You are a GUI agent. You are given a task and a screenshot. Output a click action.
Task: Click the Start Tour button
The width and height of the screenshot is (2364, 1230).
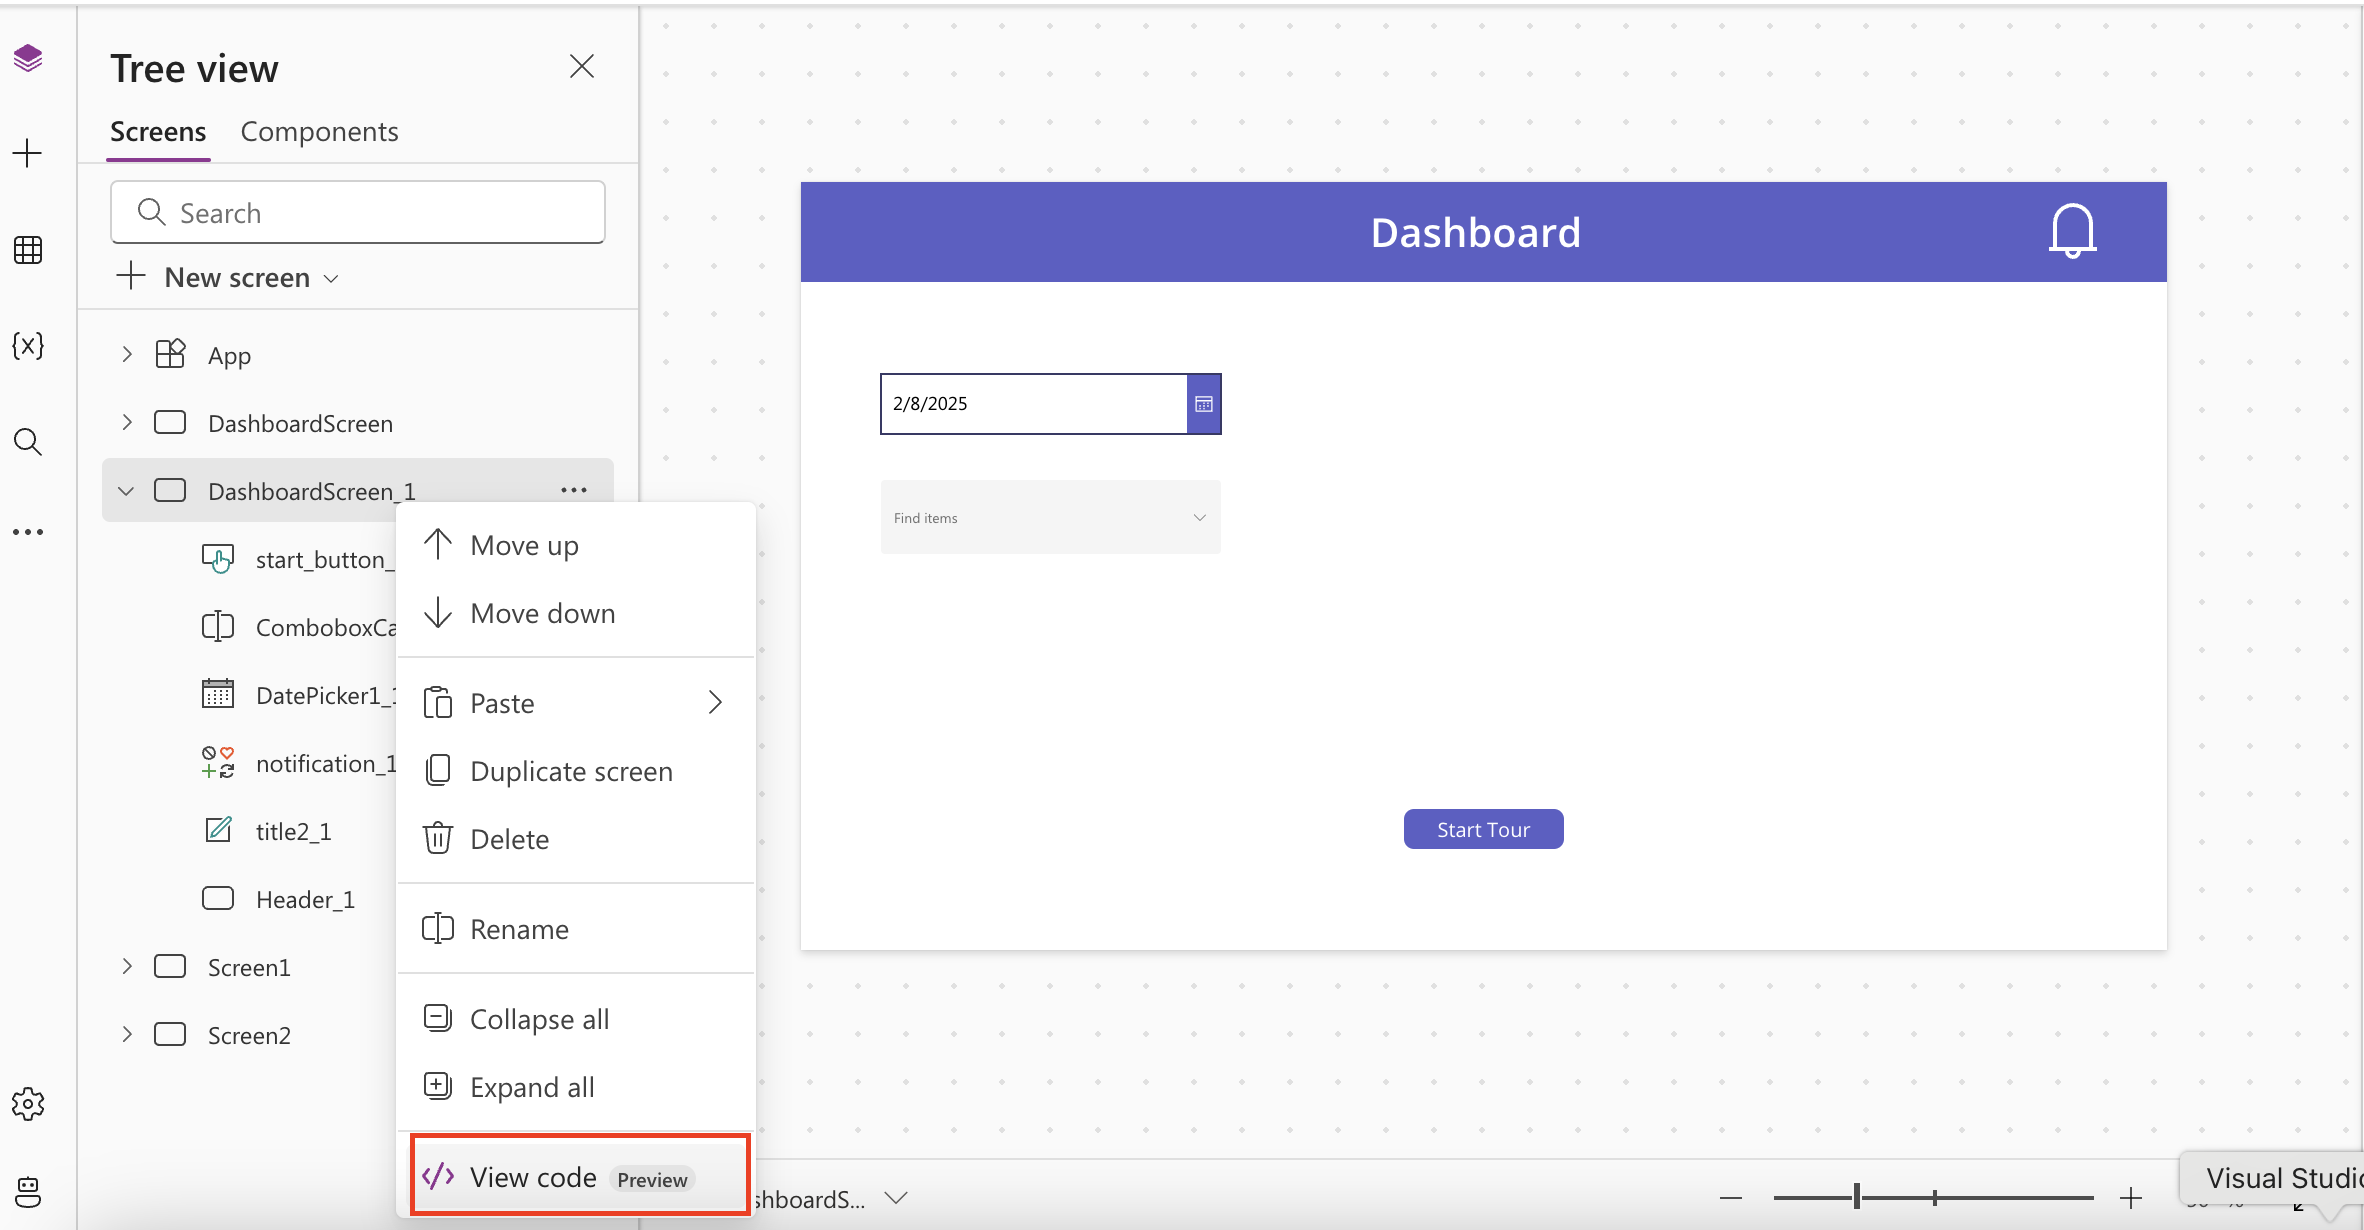click(x=1483, y=829)
